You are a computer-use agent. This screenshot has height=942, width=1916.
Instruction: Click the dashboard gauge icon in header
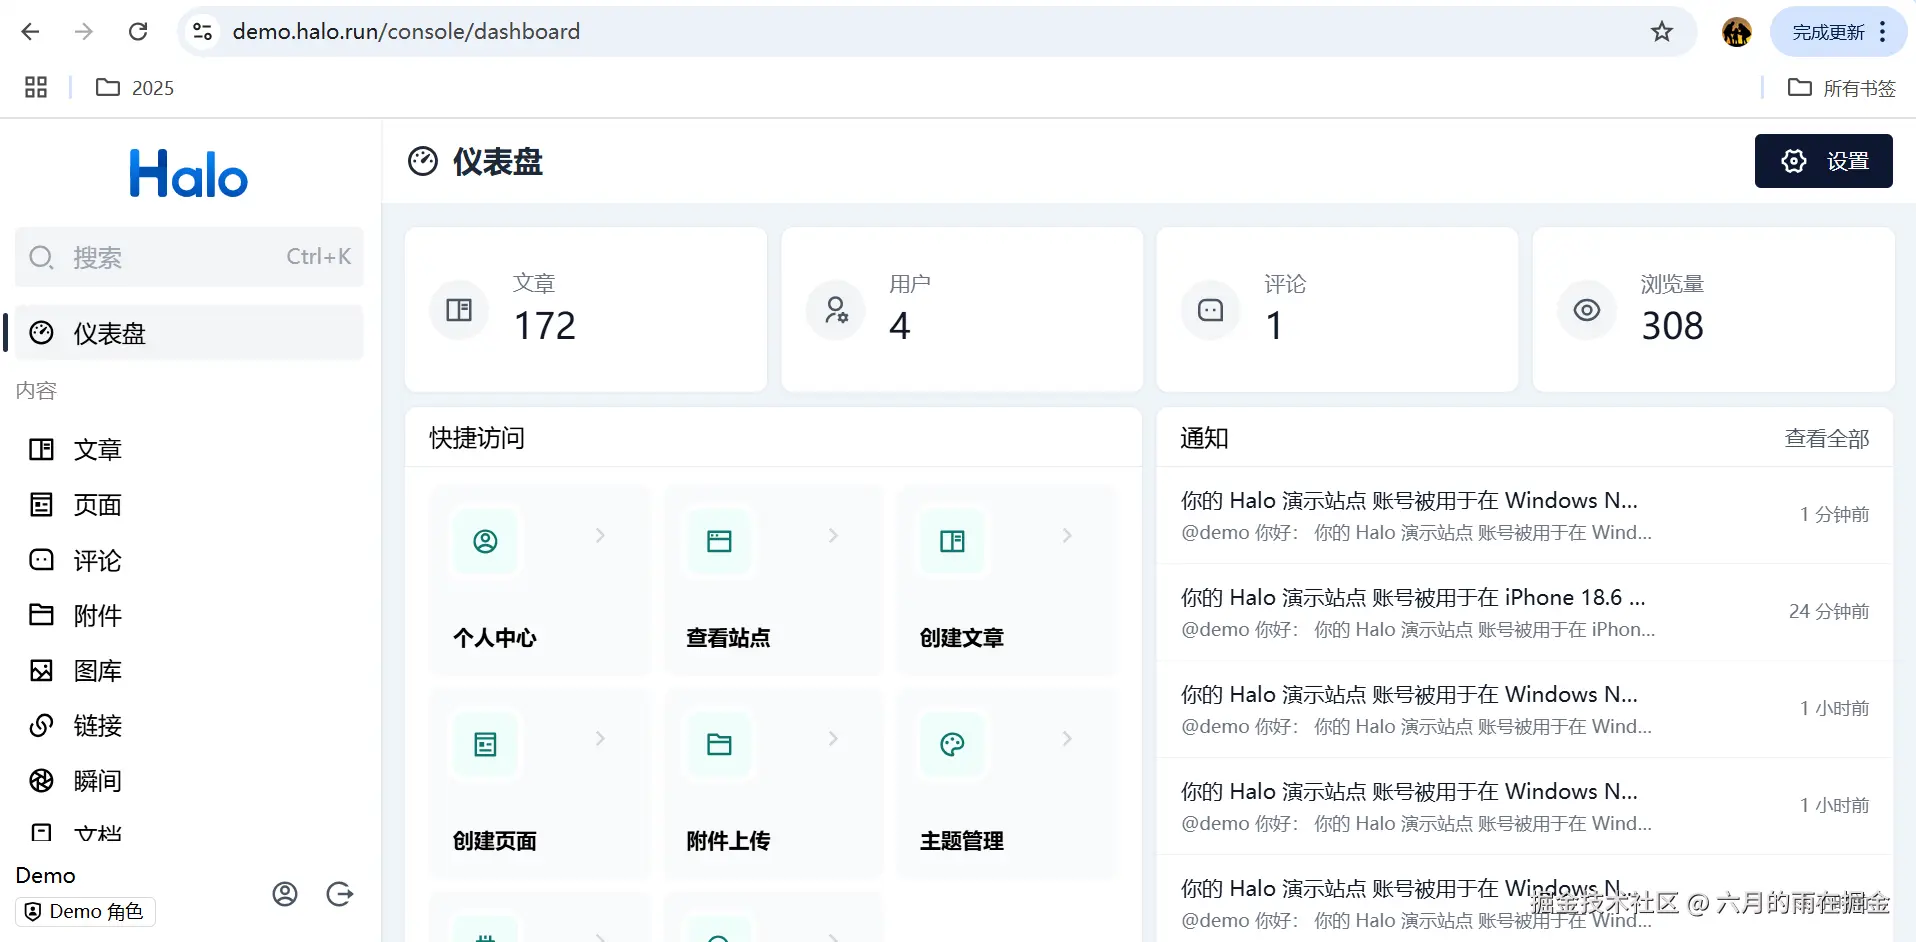click(423, 161)
